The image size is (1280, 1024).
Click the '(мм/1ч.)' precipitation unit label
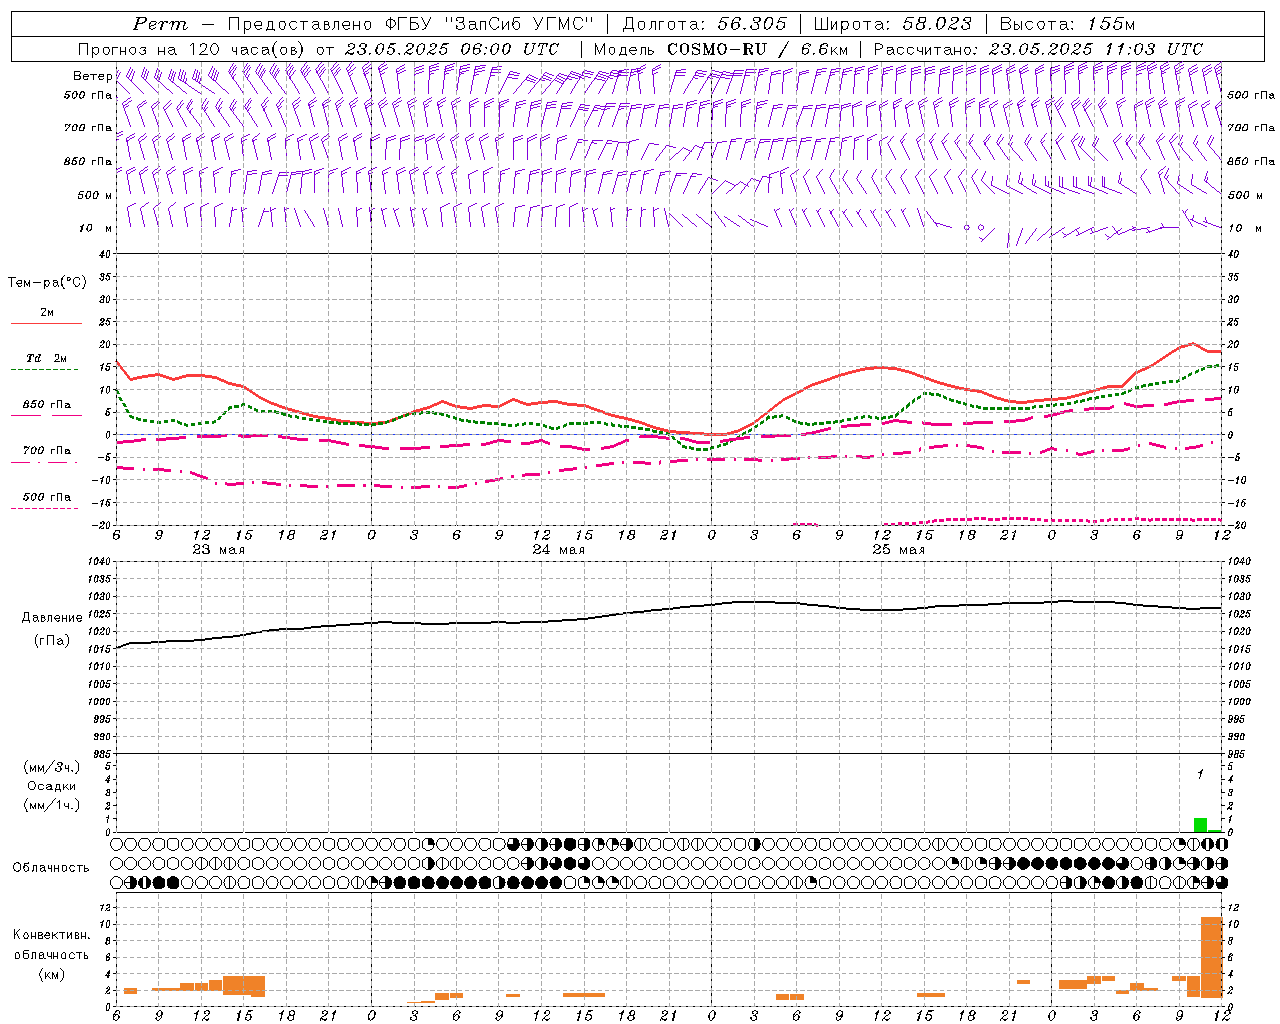point(52,805)
